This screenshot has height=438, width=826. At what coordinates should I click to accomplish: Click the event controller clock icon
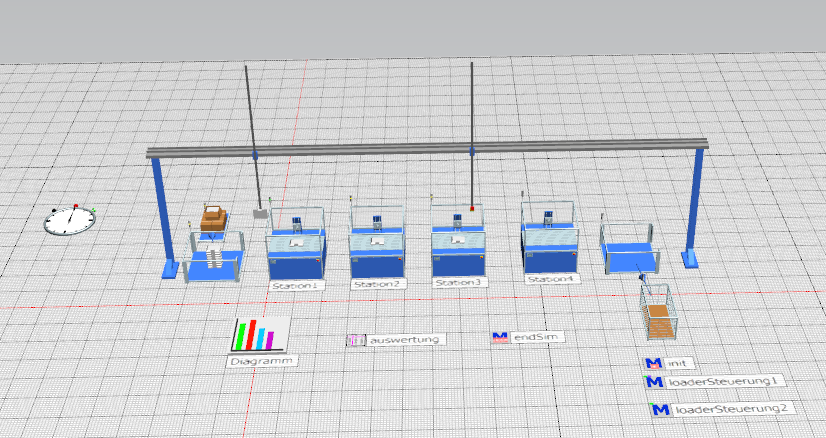coord(68,219)
